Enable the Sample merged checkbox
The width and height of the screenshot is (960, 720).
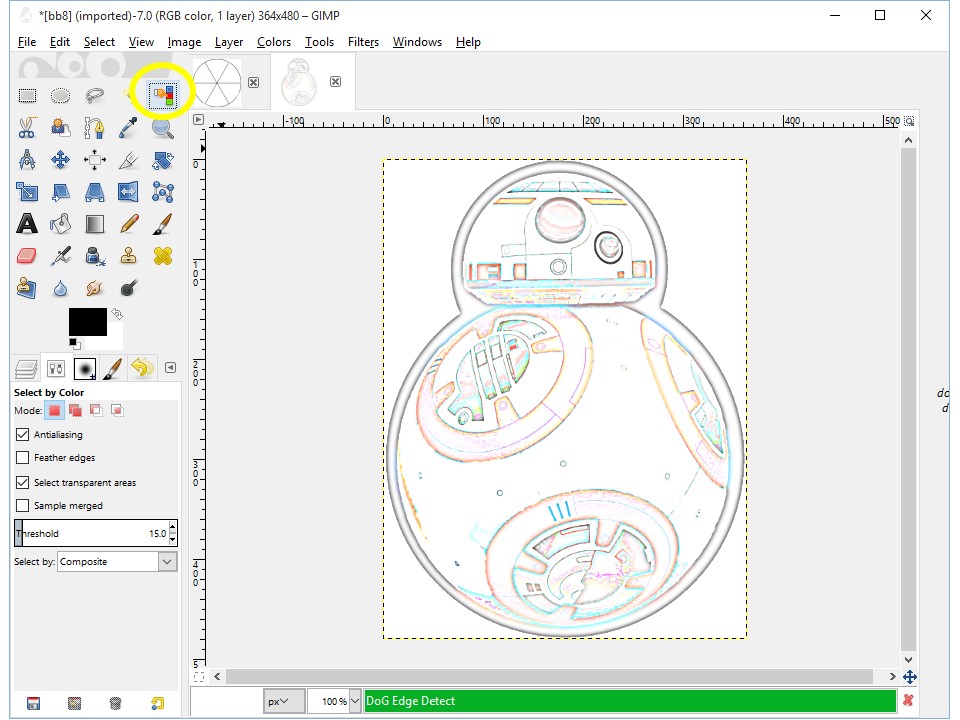23,506
